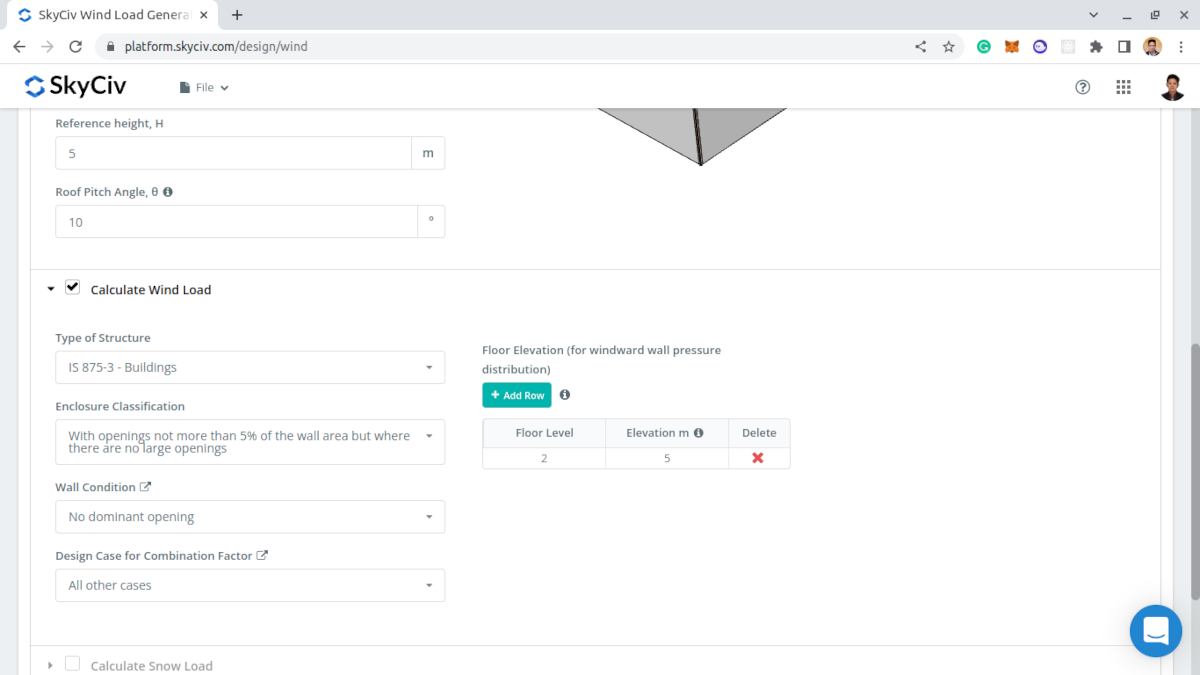Screen dimensions: 1200x675
Task: Click the site lock icon
Action: [110, 46]
